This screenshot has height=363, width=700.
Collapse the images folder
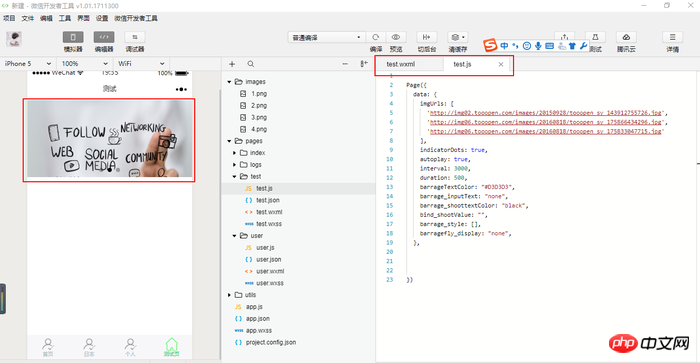[x=229, y=82]
